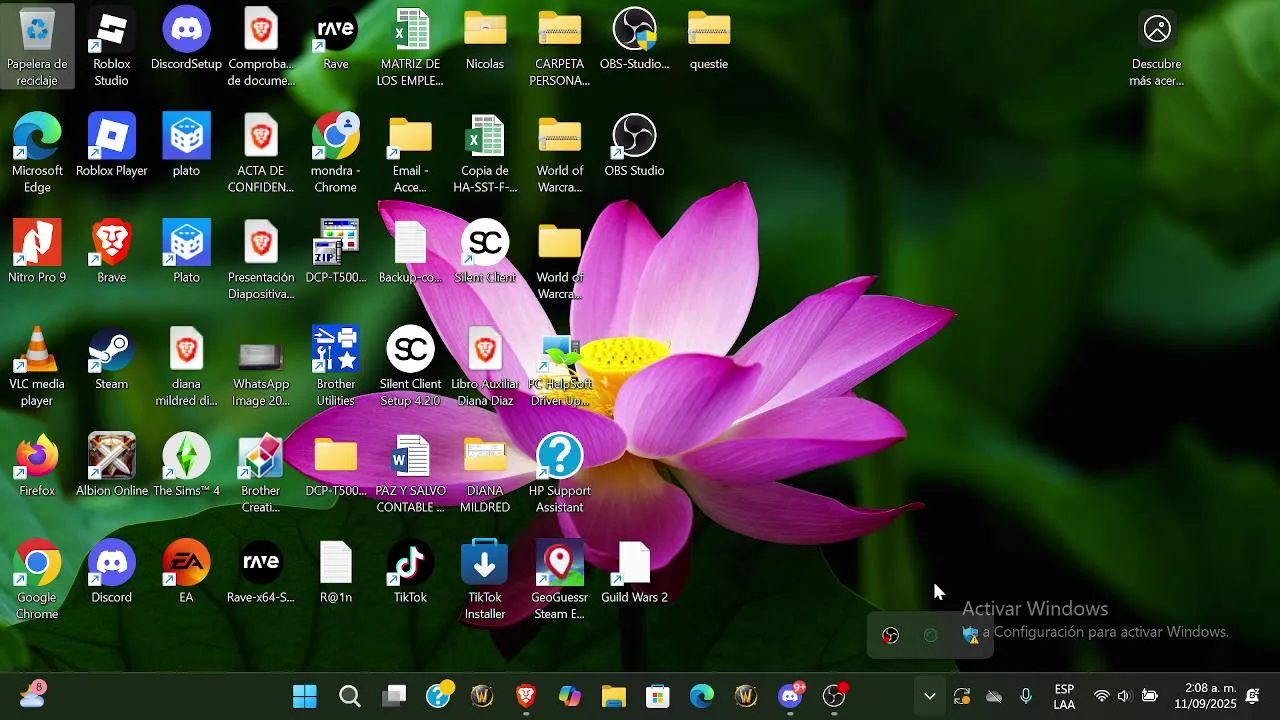
Task: Select the questie folder
Action: tap(709, 40)
